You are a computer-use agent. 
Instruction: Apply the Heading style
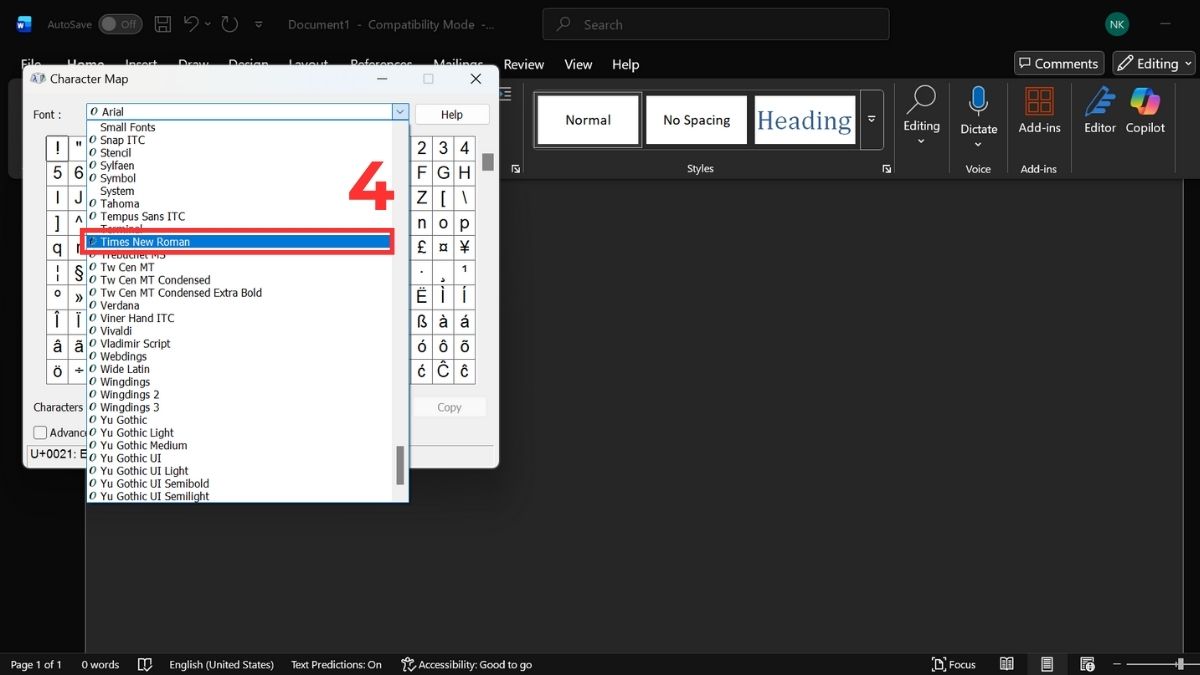coord(805,120)
